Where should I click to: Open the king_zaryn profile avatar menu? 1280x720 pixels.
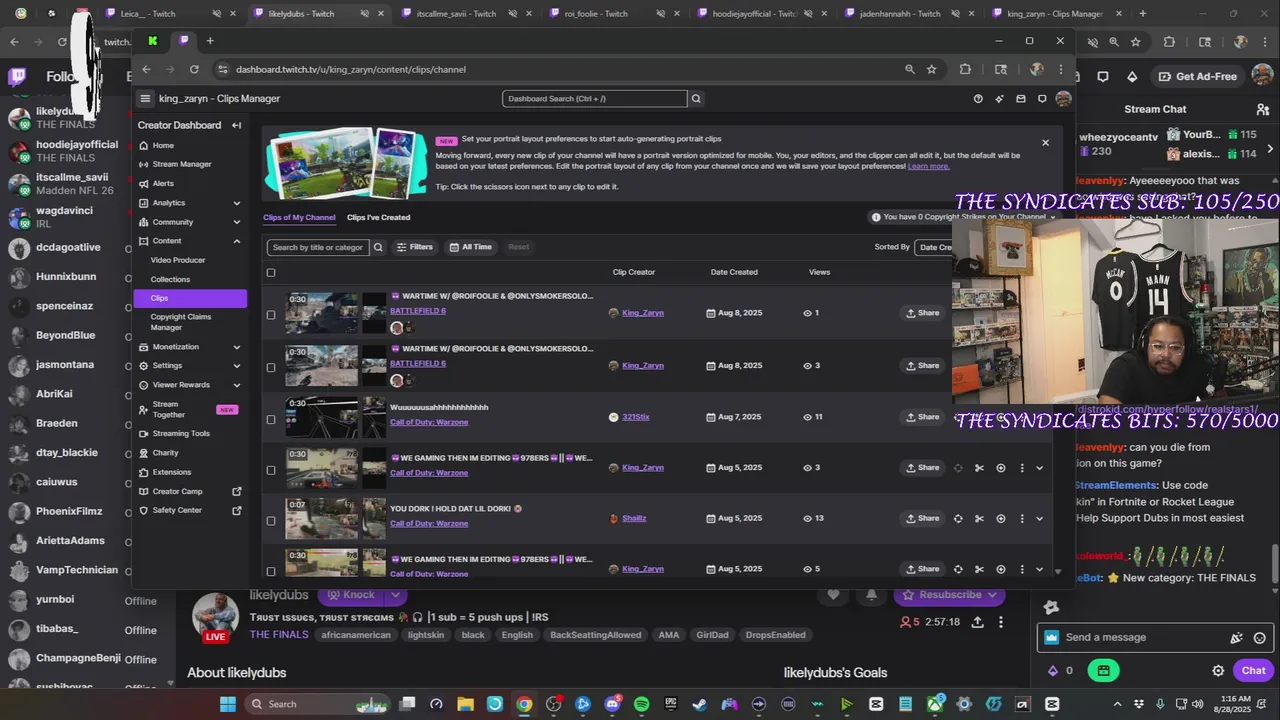[x=1063, y=98]
